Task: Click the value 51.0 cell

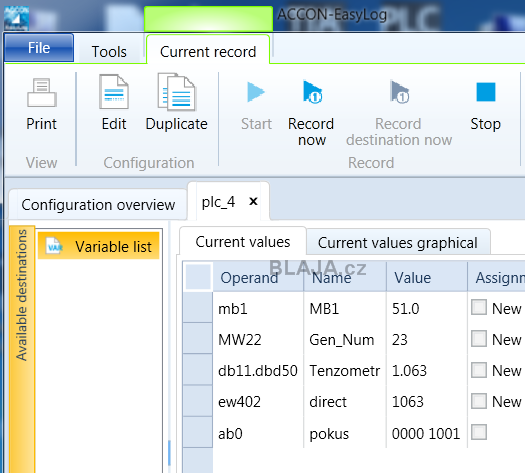Action: pyautogui.click(x=427, y=308)
